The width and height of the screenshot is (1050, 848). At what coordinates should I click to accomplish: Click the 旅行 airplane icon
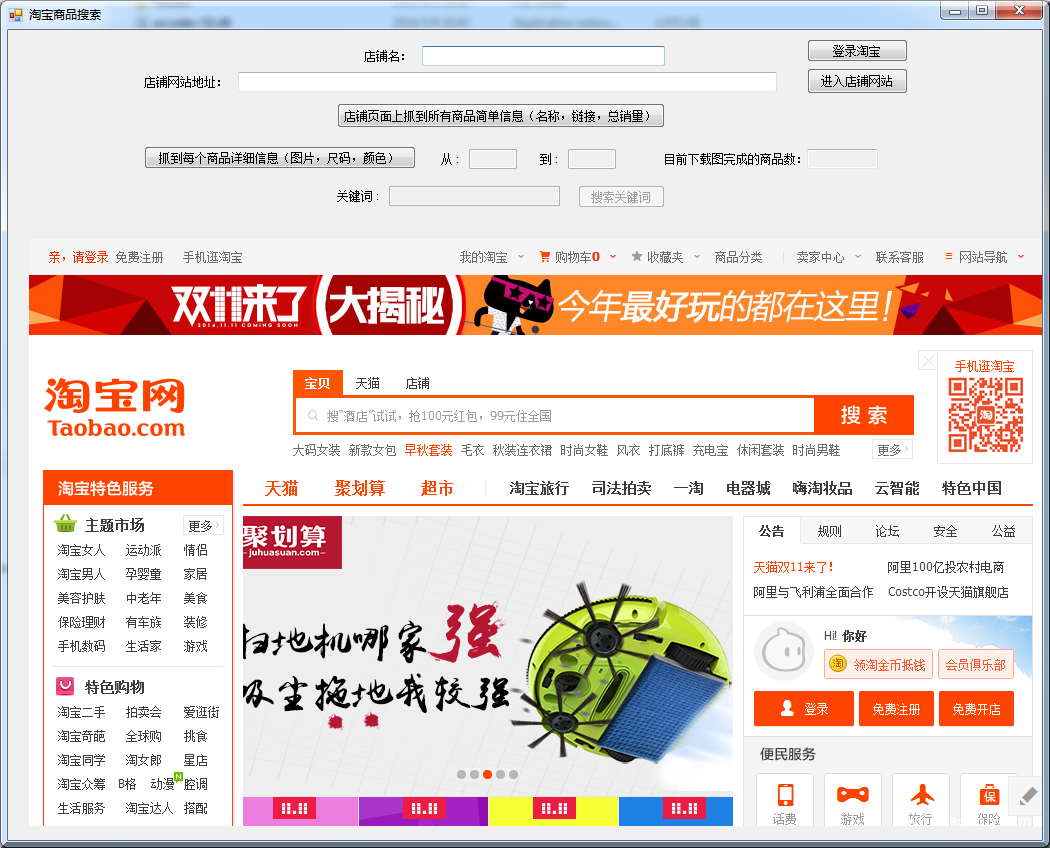pos(921,795)
